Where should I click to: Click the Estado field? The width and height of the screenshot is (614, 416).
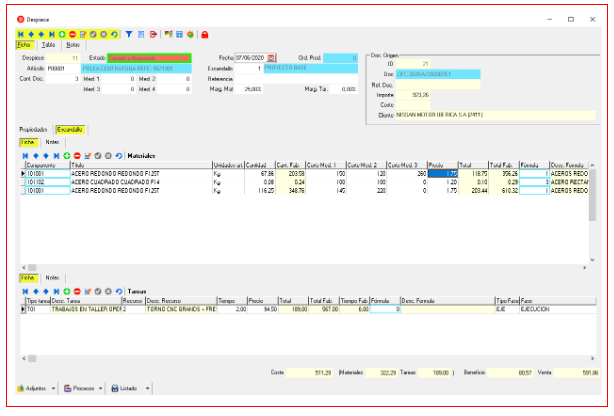(149, 58)
